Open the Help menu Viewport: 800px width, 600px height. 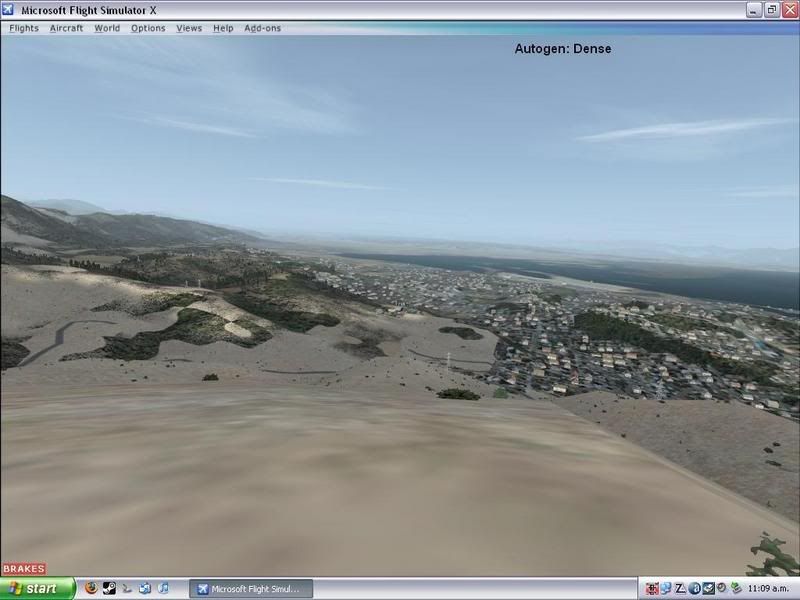coord(223,28)
